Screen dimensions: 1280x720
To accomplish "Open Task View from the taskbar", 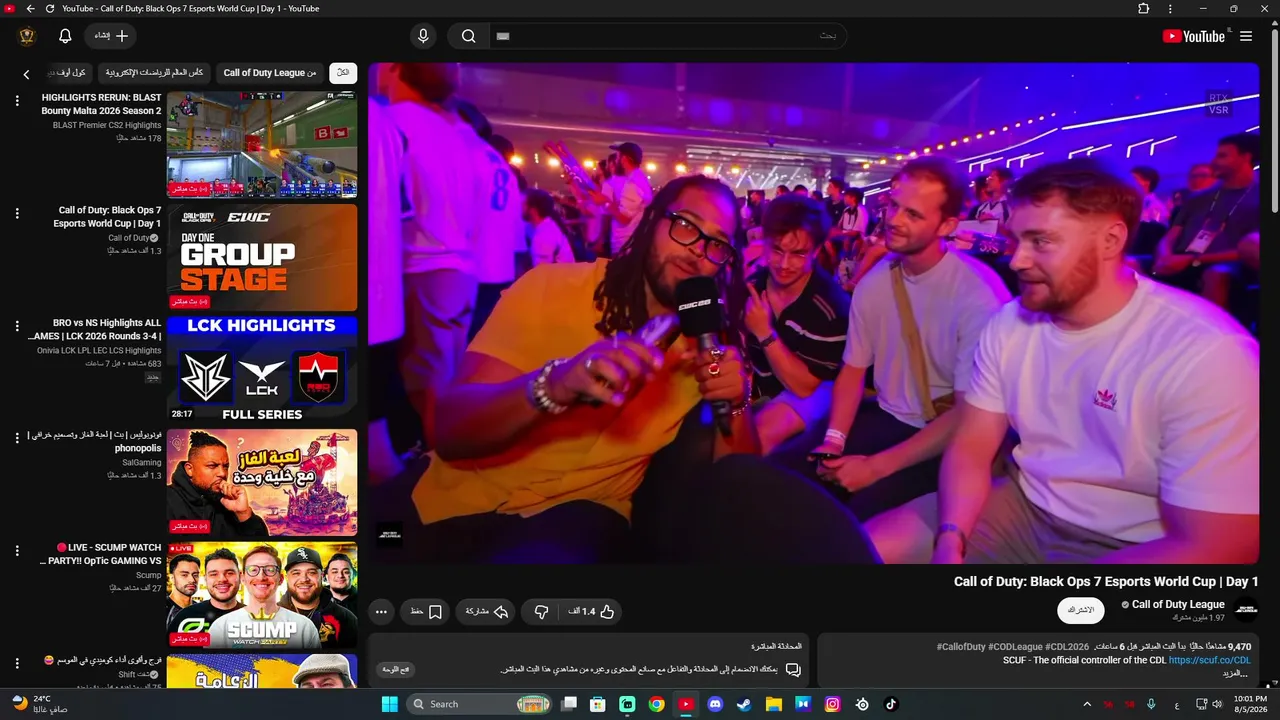I will click(568, 704).
